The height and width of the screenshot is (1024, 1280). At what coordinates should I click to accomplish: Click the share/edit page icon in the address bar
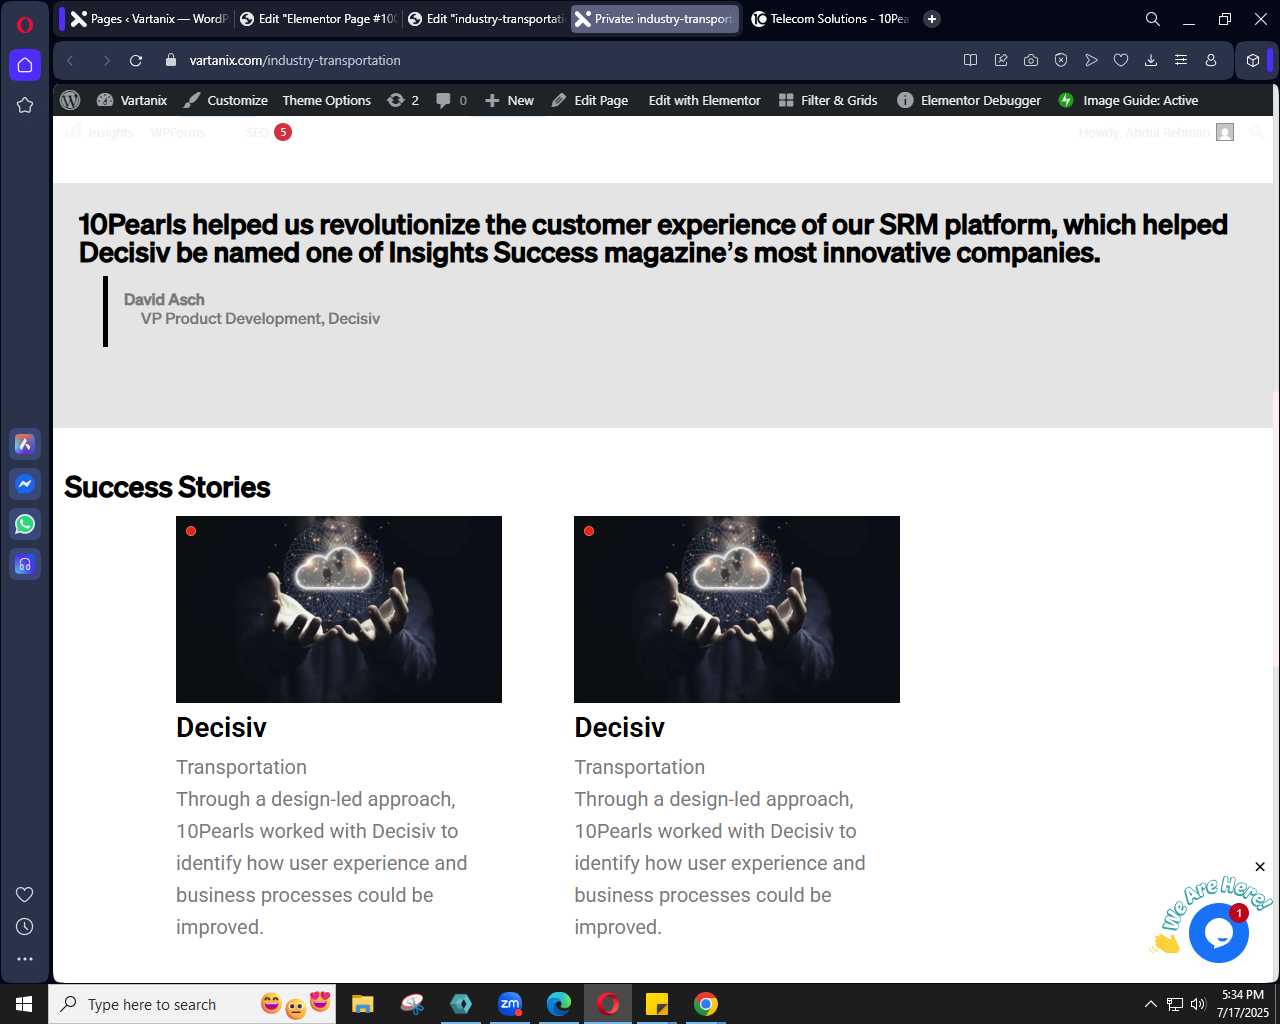pyautogui.click(x=1001, y=60)
